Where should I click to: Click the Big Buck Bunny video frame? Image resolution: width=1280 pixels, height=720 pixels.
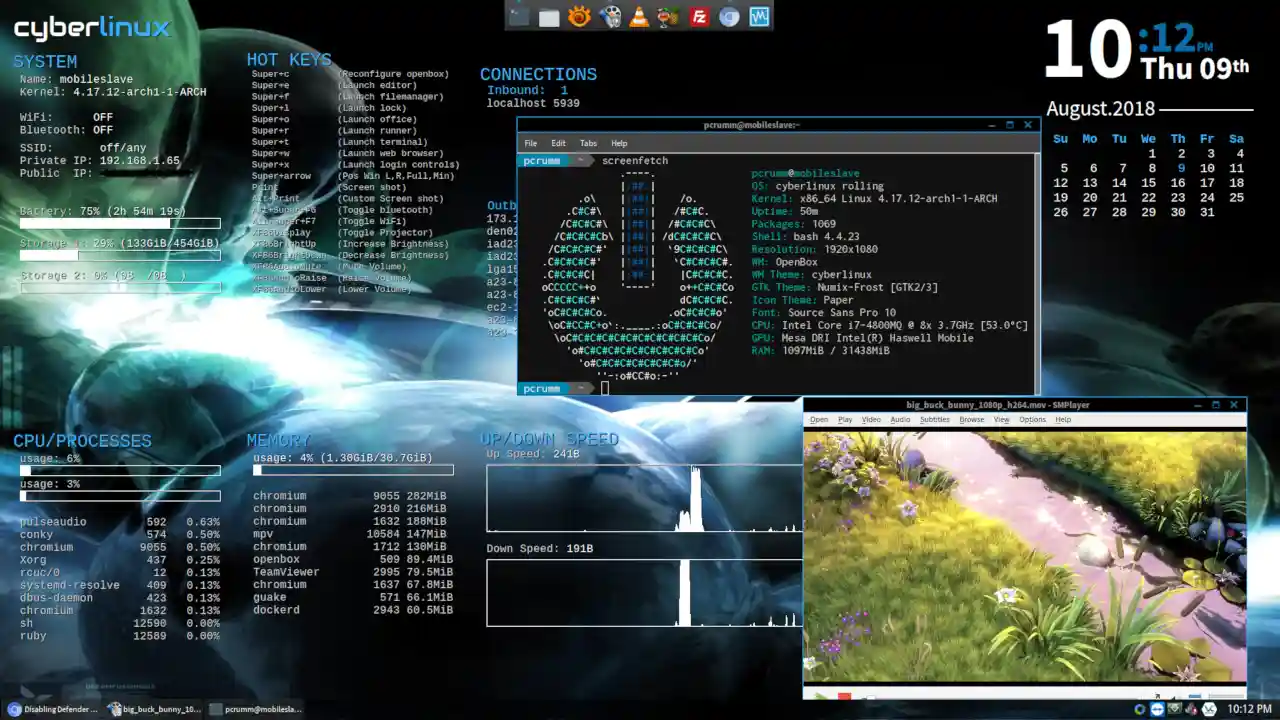pyautogui.click(x=1024, y=555)
